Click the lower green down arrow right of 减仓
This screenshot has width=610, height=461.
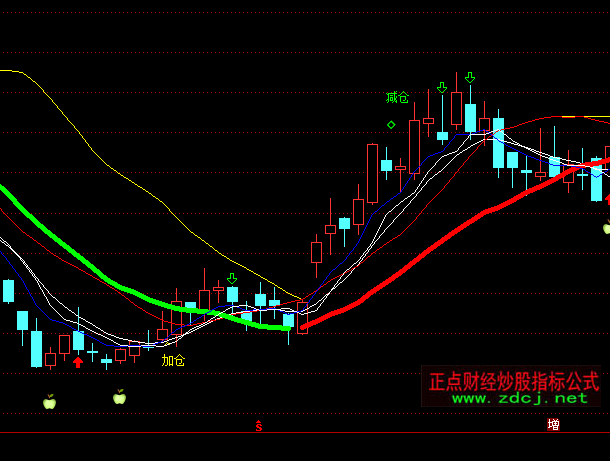click(442, 88)
